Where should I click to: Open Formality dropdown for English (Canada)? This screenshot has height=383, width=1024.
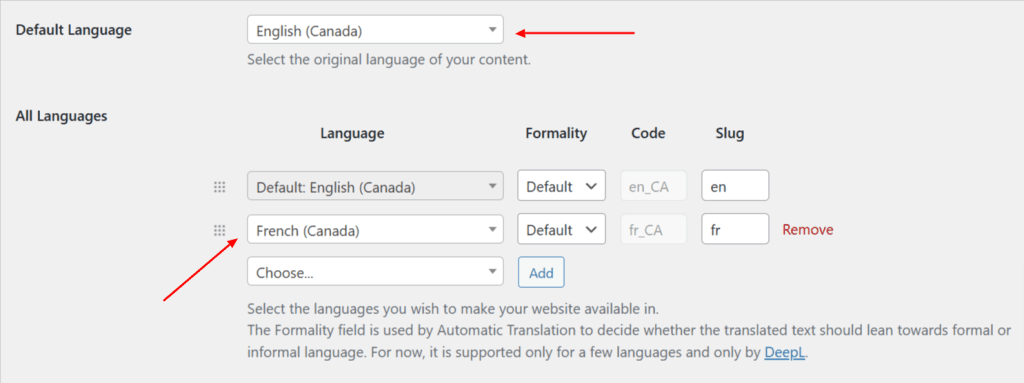click(562, 186)
